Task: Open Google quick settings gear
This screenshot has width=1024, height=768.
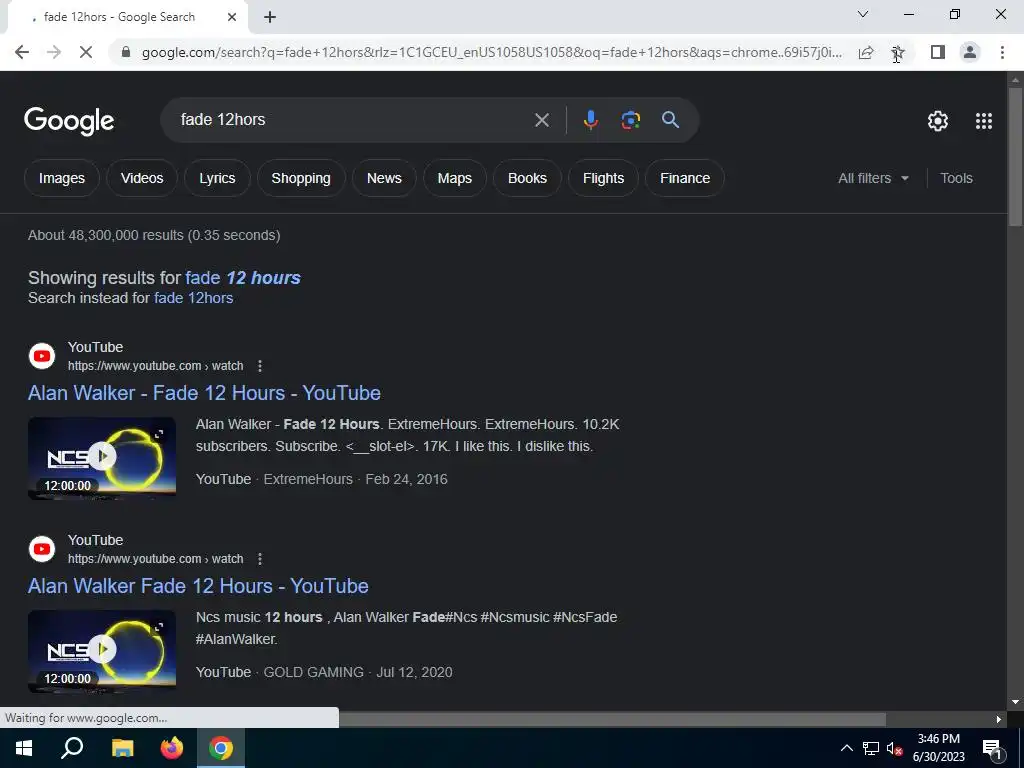Action: click(x=938, y=121)
